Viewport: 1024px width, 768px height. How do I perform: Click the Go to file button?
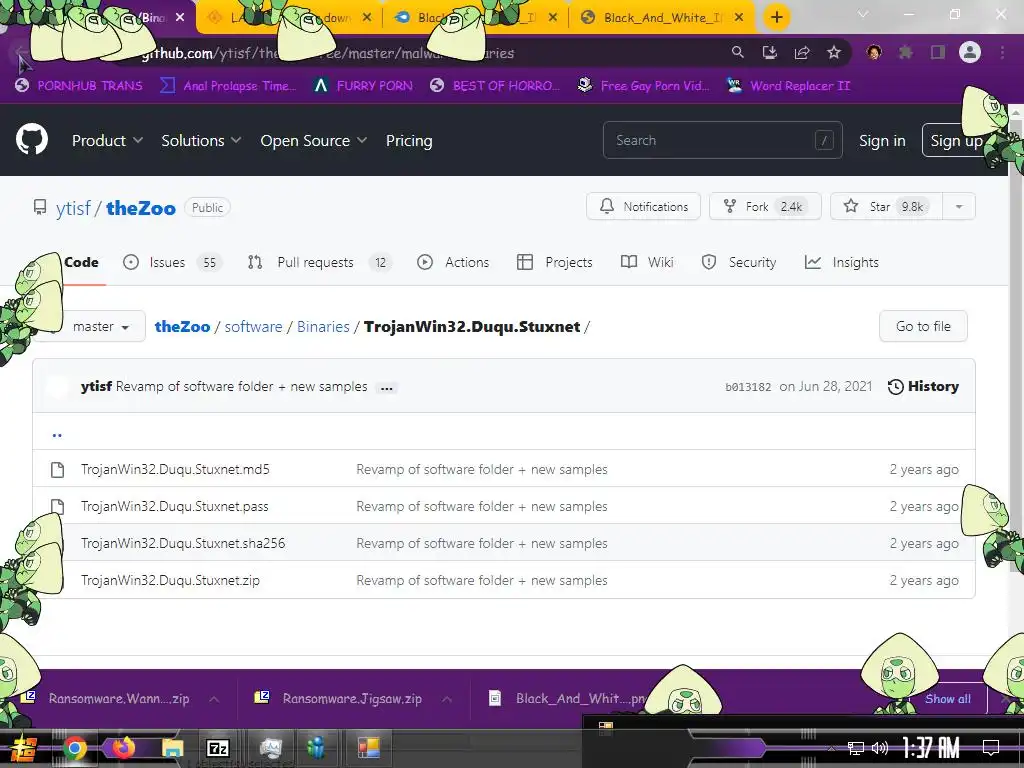point(923,326)
